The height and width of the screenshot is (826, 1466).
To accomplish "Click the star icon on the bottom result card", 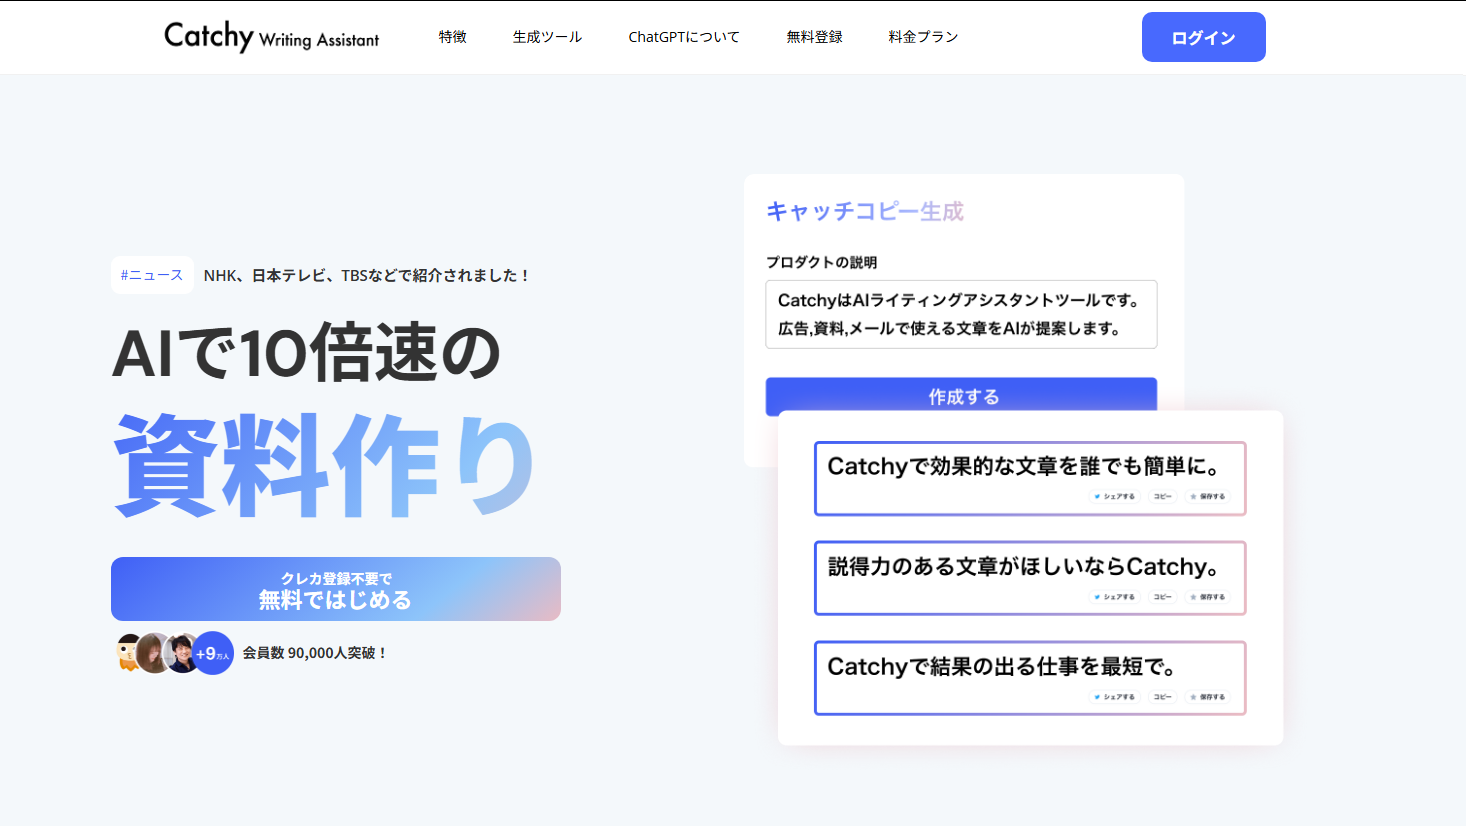I will pos(1193,696).
